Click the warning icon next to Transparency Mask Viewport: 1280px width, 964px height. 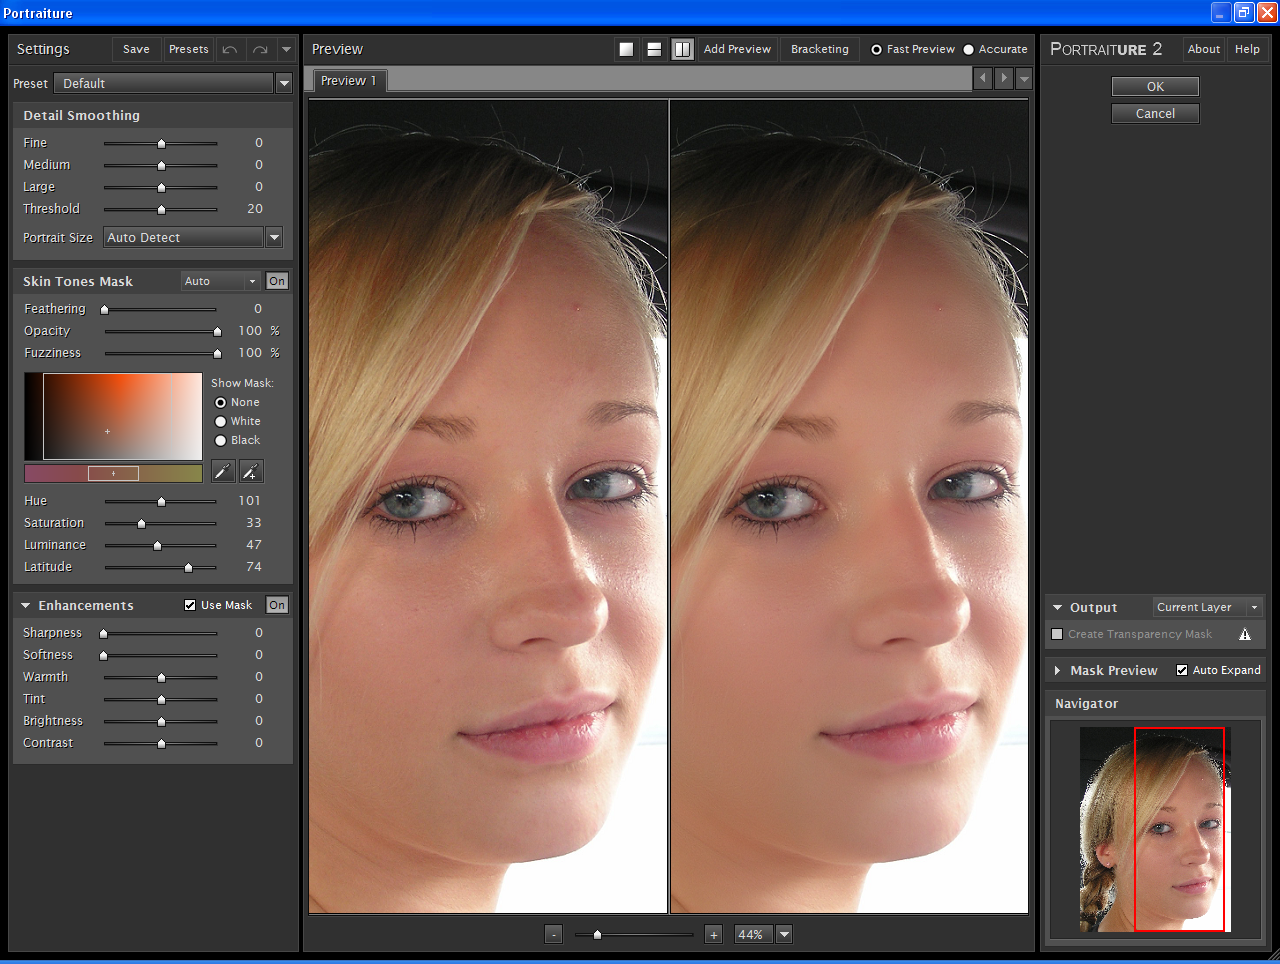[x=1245, y=634]
